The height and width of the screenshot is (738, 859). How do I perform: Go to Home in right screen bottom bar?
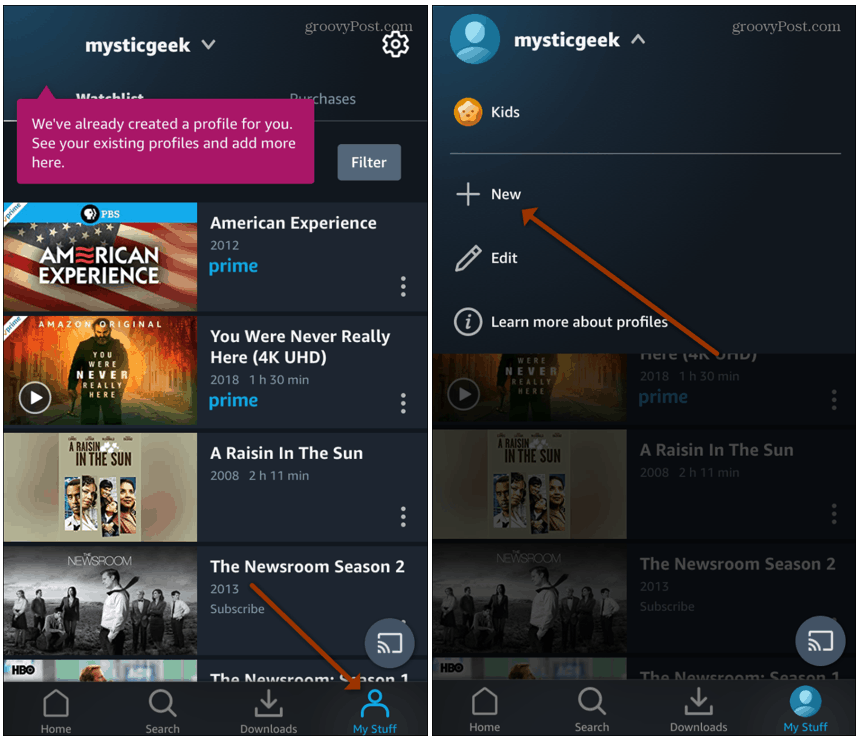coord(485,710)
